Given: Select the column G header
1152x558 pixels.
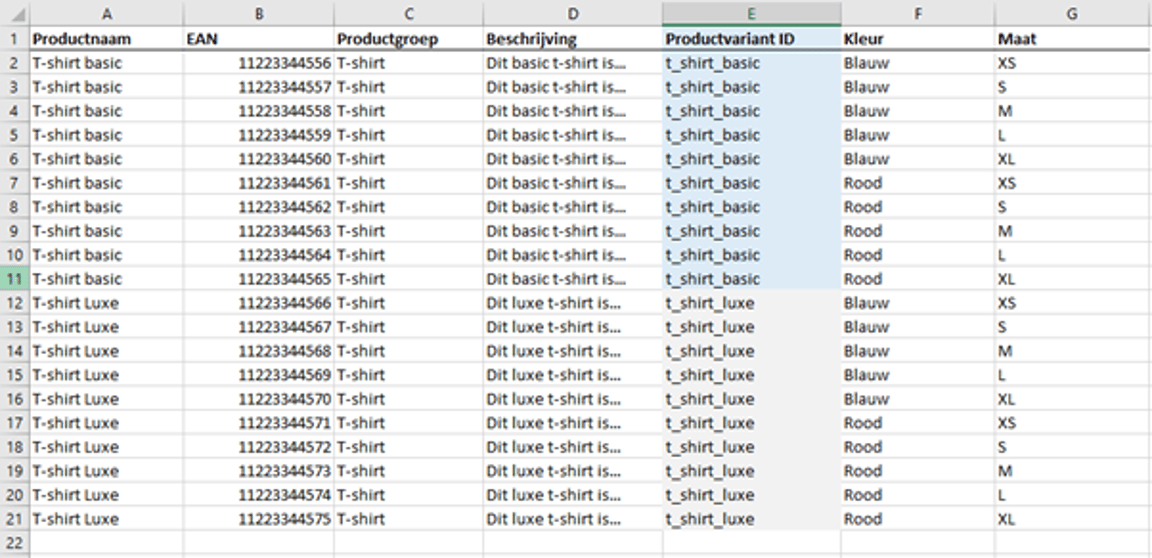Looking at the screenshot, I should [x=1072, y=15].
